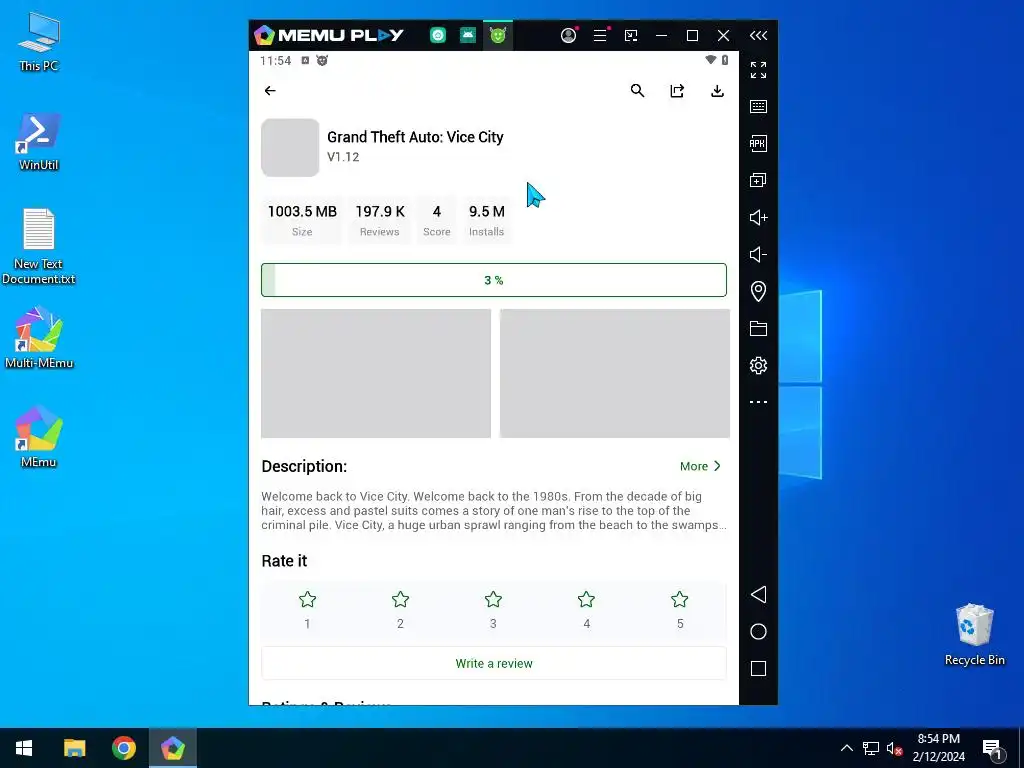
Task: Tap the Android home circle button
Action: point(758,632)
